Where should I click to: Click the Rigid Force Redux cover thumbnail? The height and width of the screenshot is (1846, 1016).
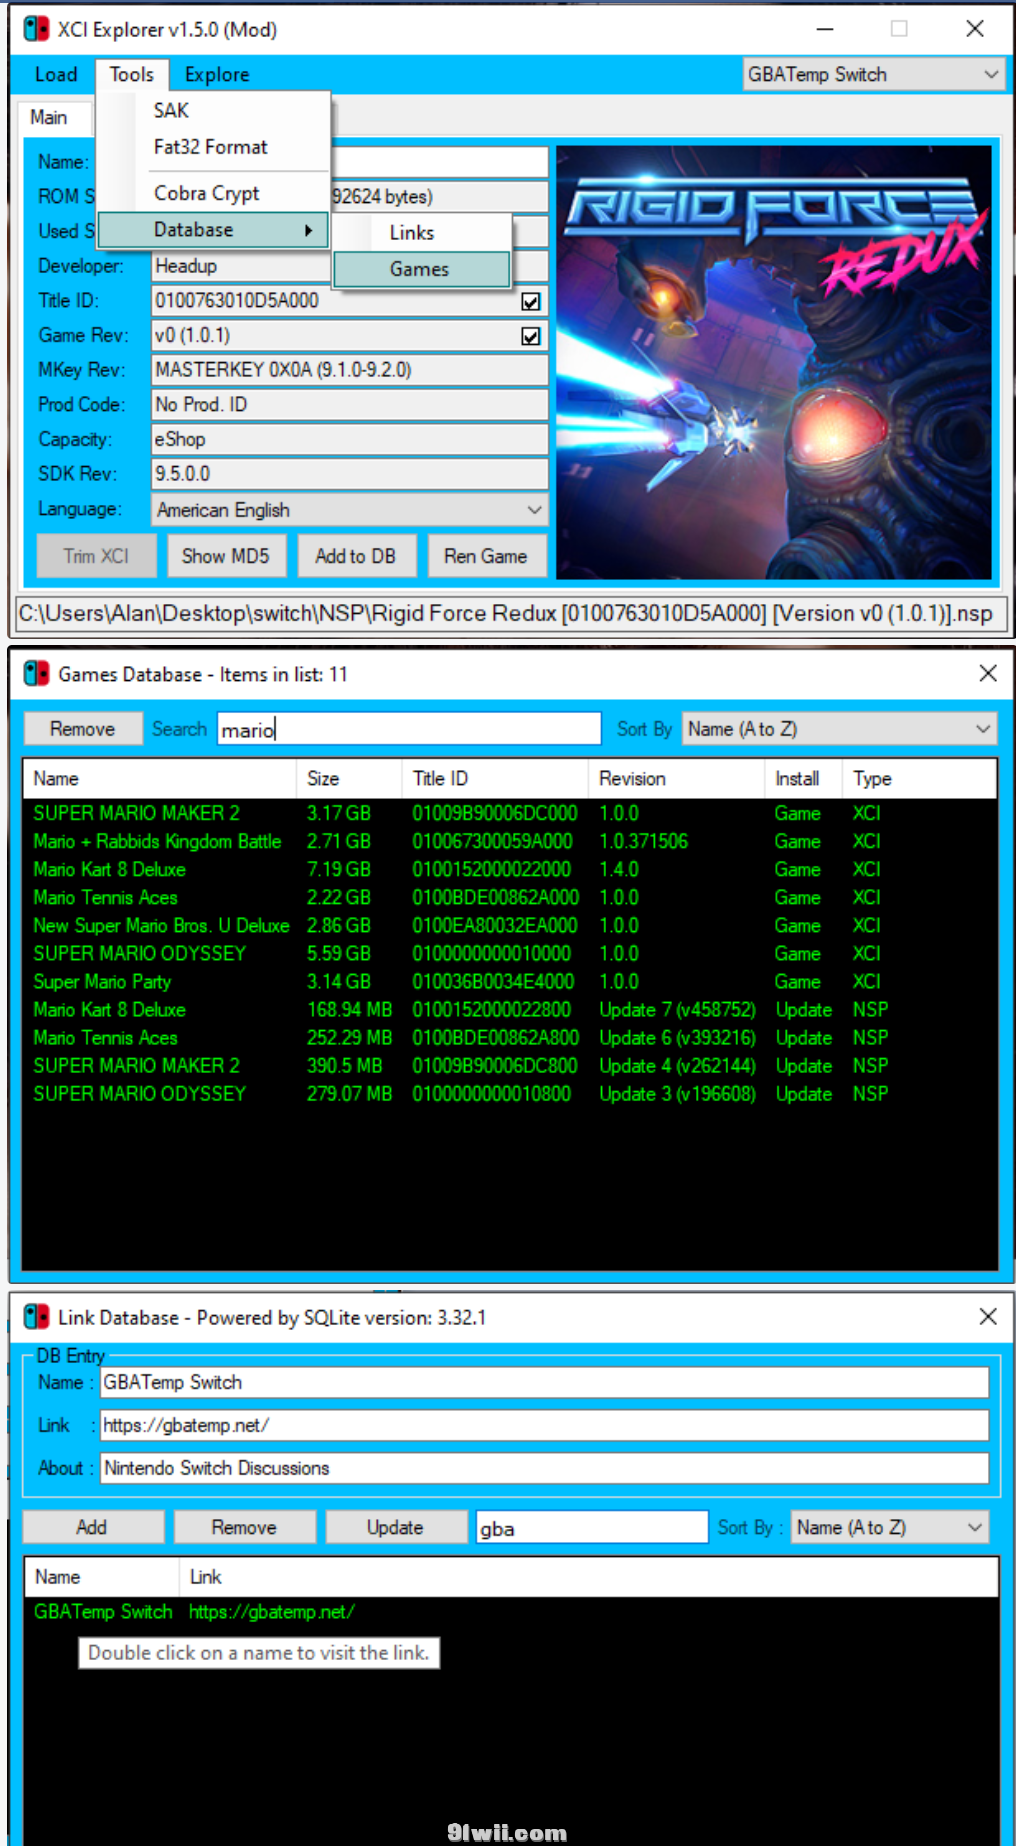[x=774, y=362]
